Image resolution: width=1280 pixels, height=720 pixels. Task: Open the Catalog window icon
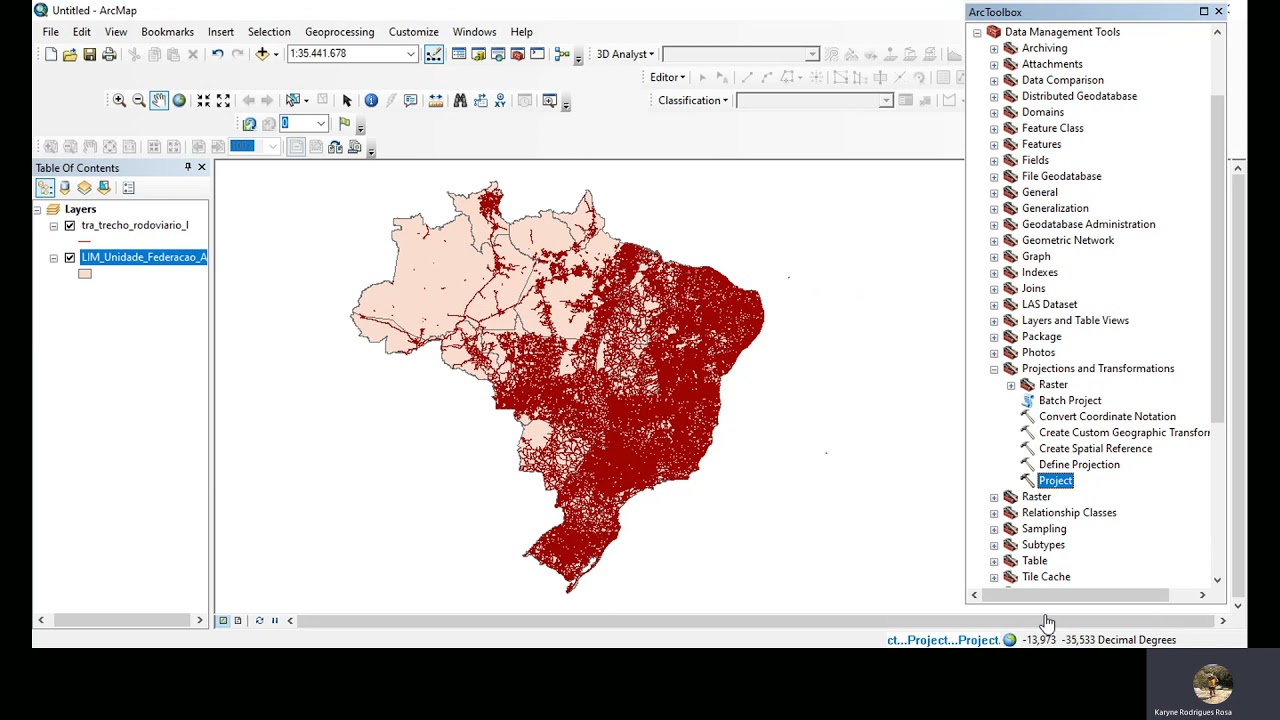click(x=478, y=54)
